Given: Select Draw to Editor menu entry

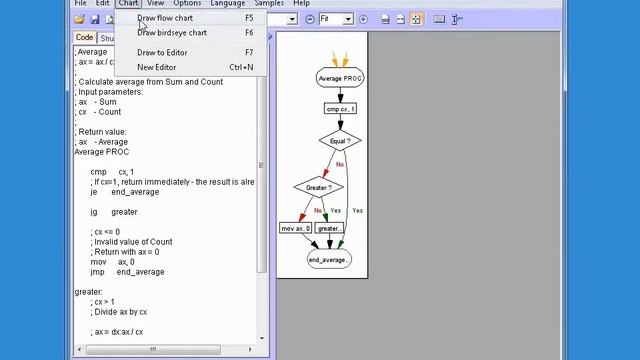Looking at the screenshot, I should [x=191, y=53].
